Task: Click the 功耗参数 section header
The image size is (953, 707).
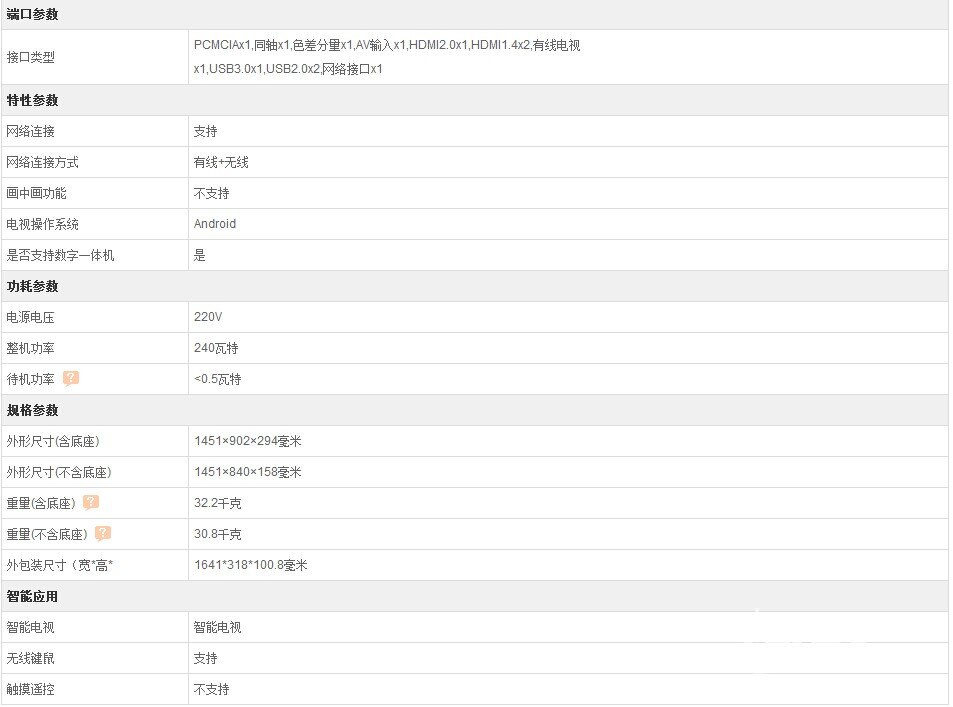Action: 32,286
